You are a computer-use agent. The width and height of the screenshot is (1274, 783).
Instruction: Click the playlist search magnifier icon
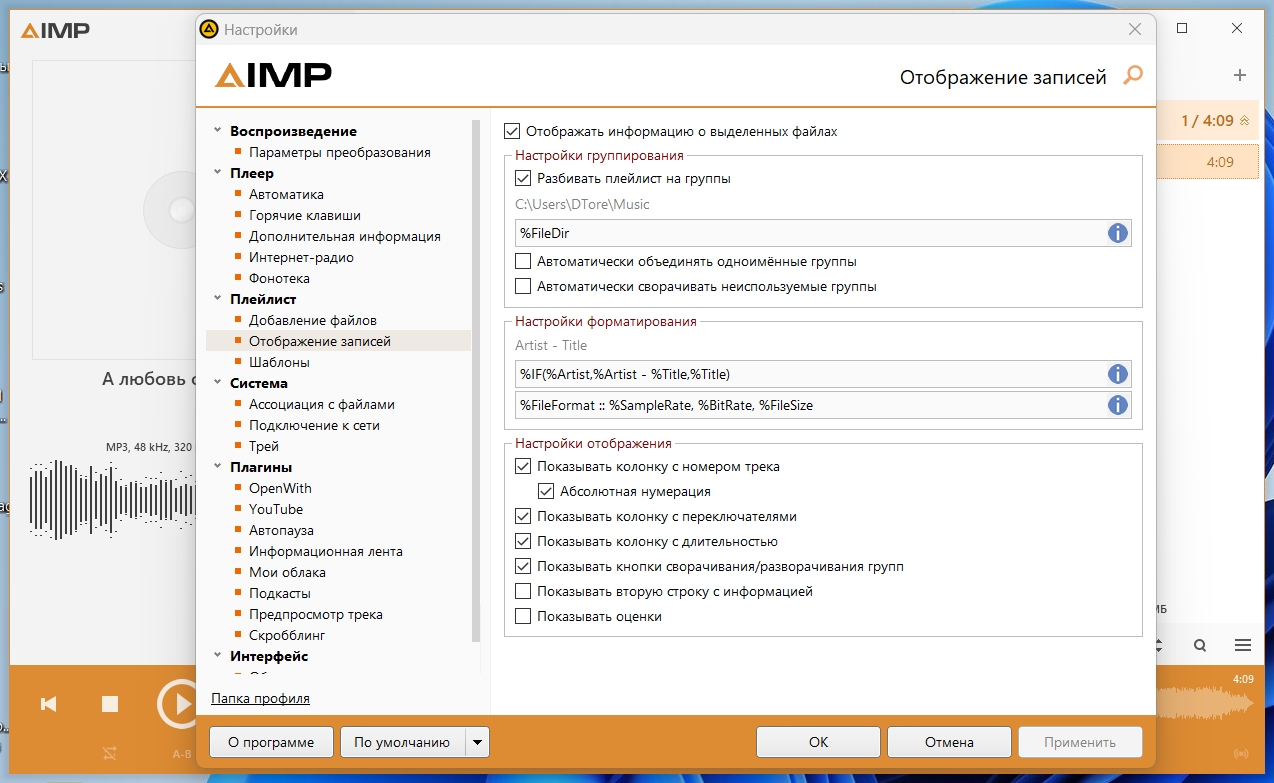(x=1200, y=645)
